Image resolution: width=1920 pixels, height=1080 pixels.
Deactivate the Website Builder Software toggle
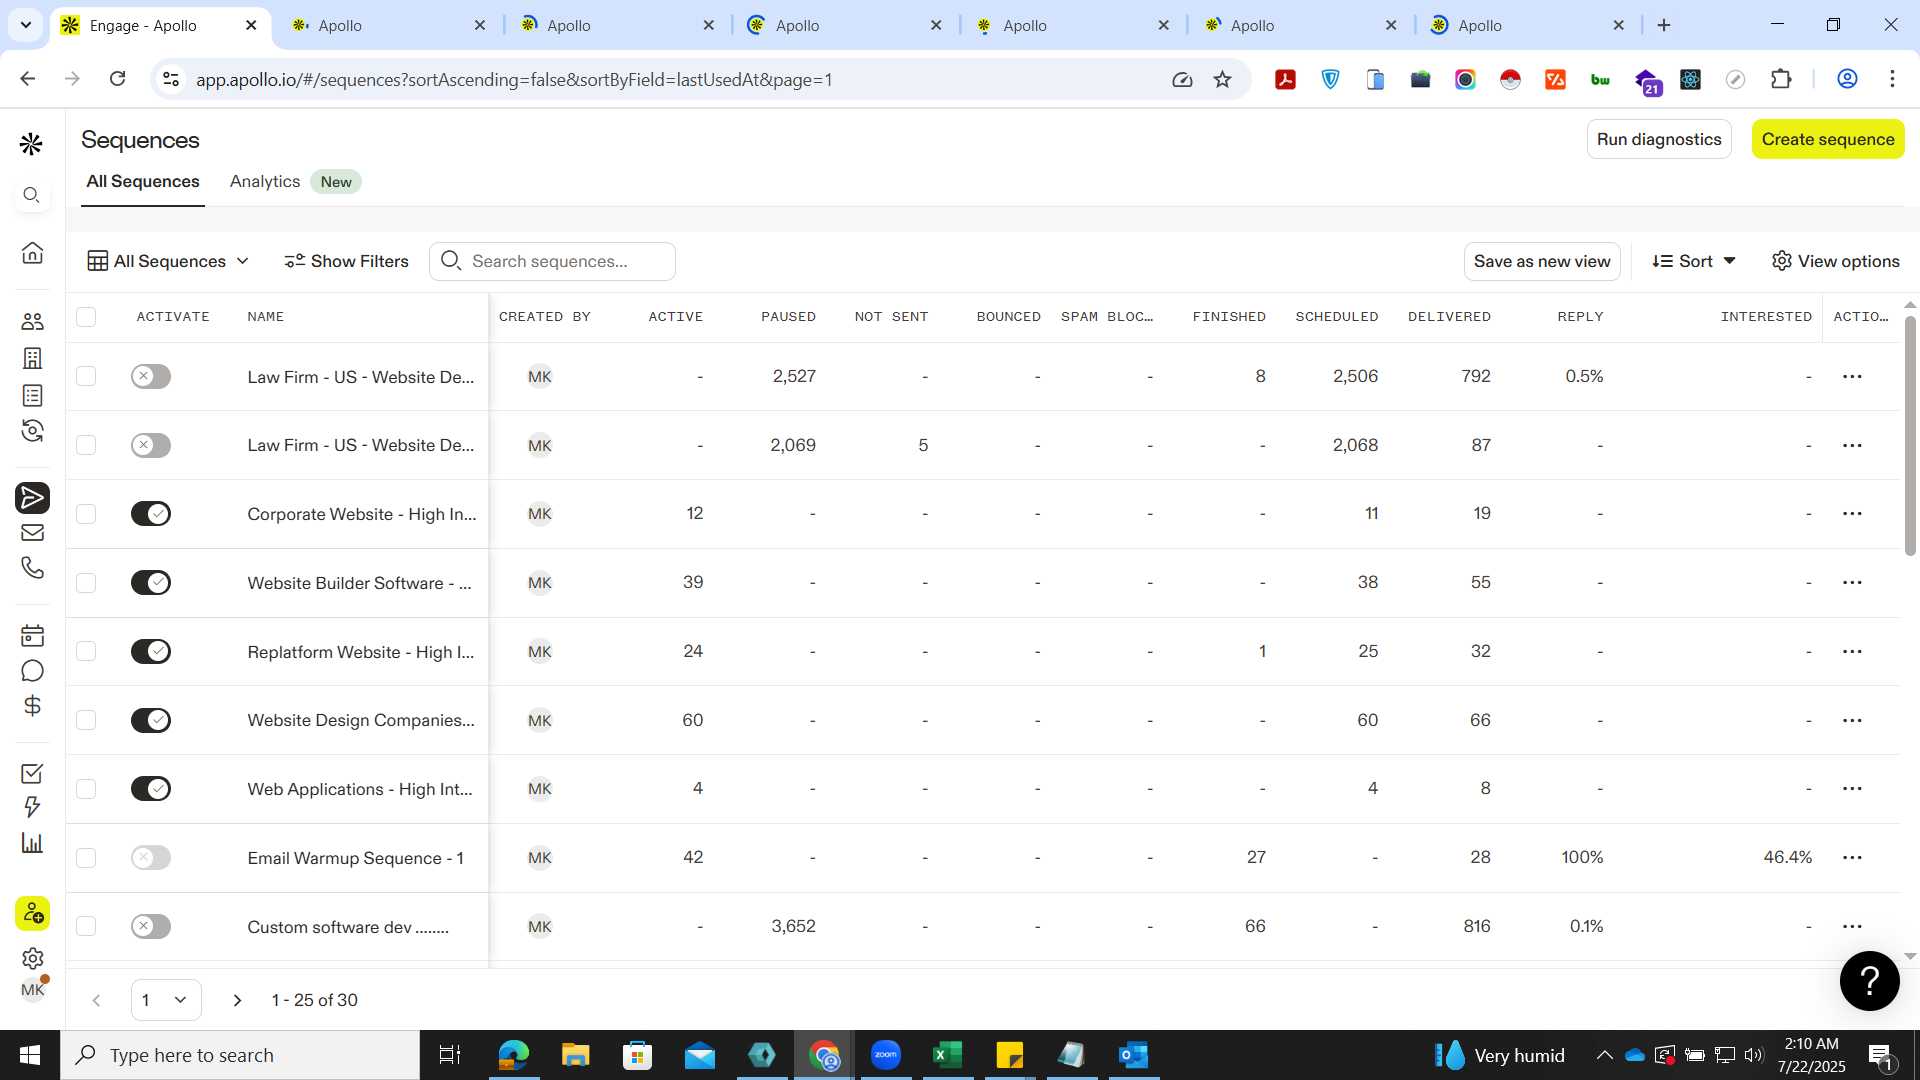[x=151, y=583]
